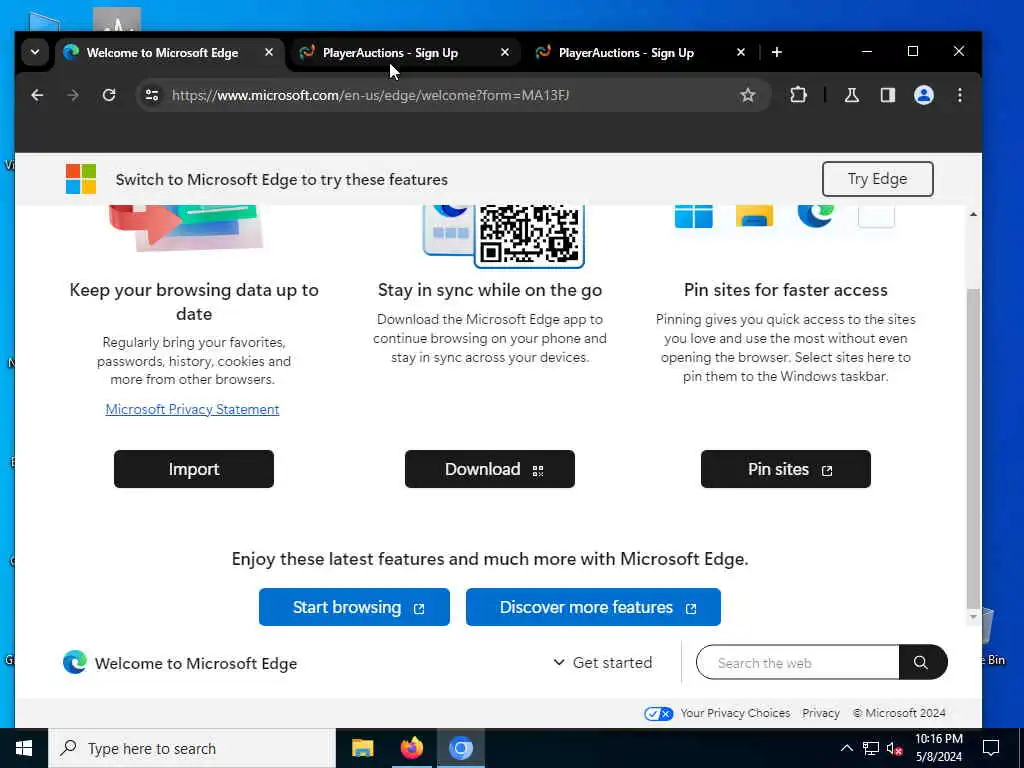
Task: Open Your Privacy Choices link
Action: tap(735, 713)
